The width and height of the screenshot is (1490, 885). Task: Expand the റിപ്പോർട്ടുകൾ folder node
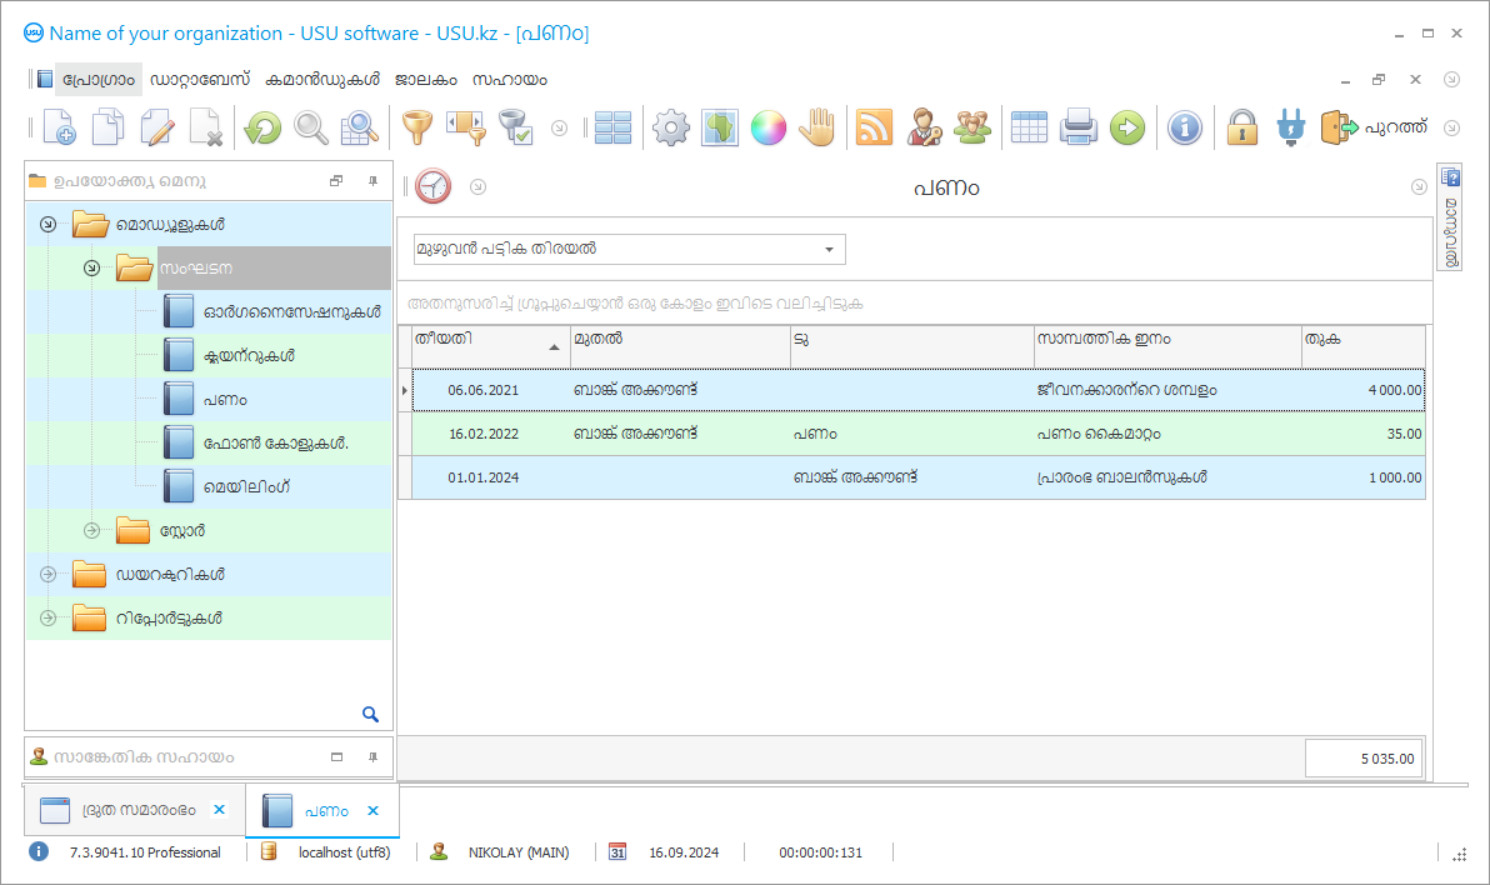point(48,618)
